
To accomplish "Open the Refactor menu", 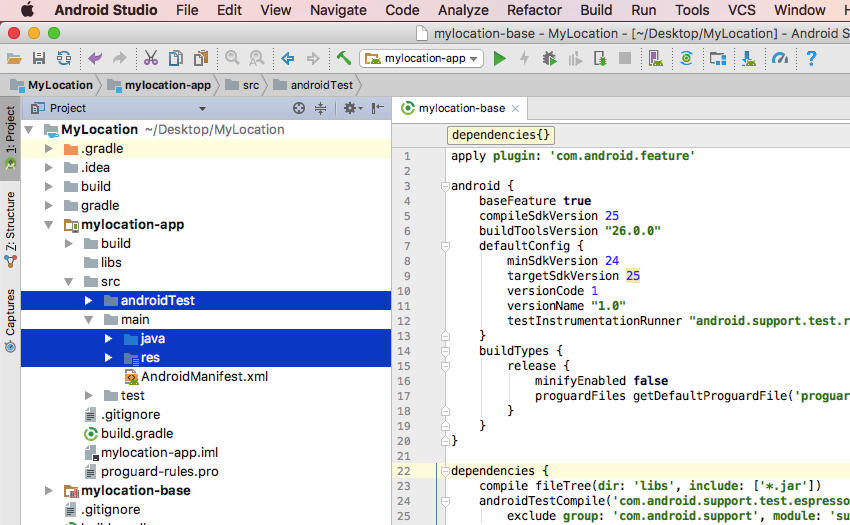I will [x=534, y=10].
